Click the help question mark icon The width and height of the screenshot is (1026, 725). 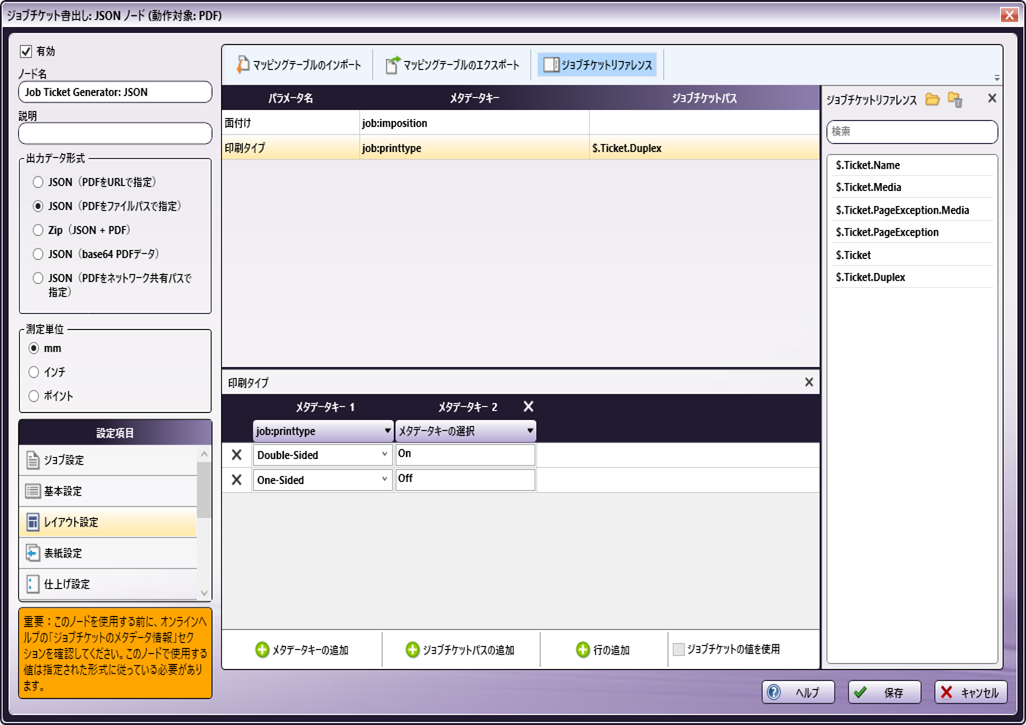(773, 692)
